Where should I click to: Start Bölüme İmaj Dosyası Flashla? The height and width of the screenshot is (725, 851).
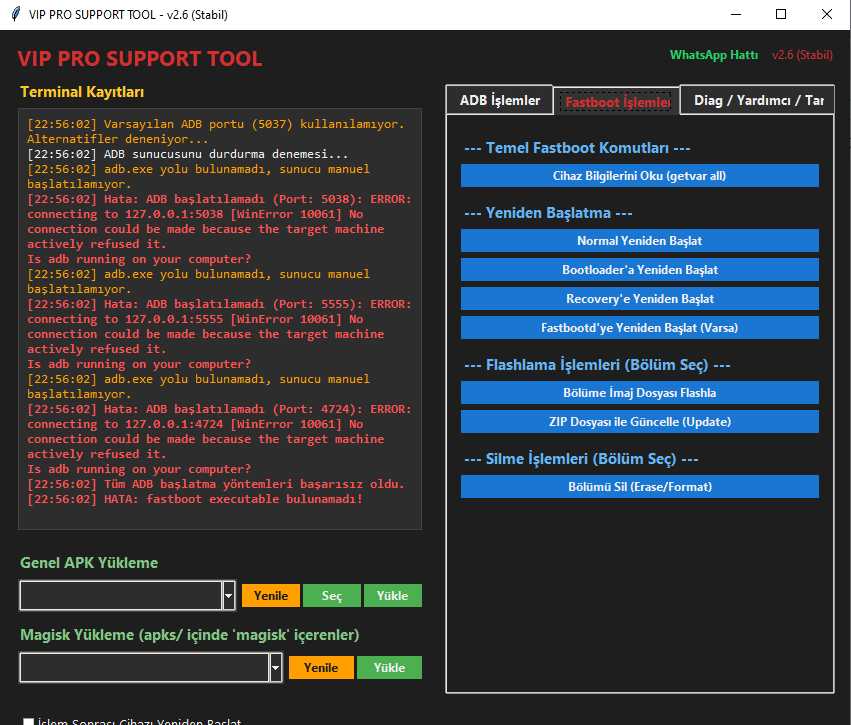[x=639, y=392]
